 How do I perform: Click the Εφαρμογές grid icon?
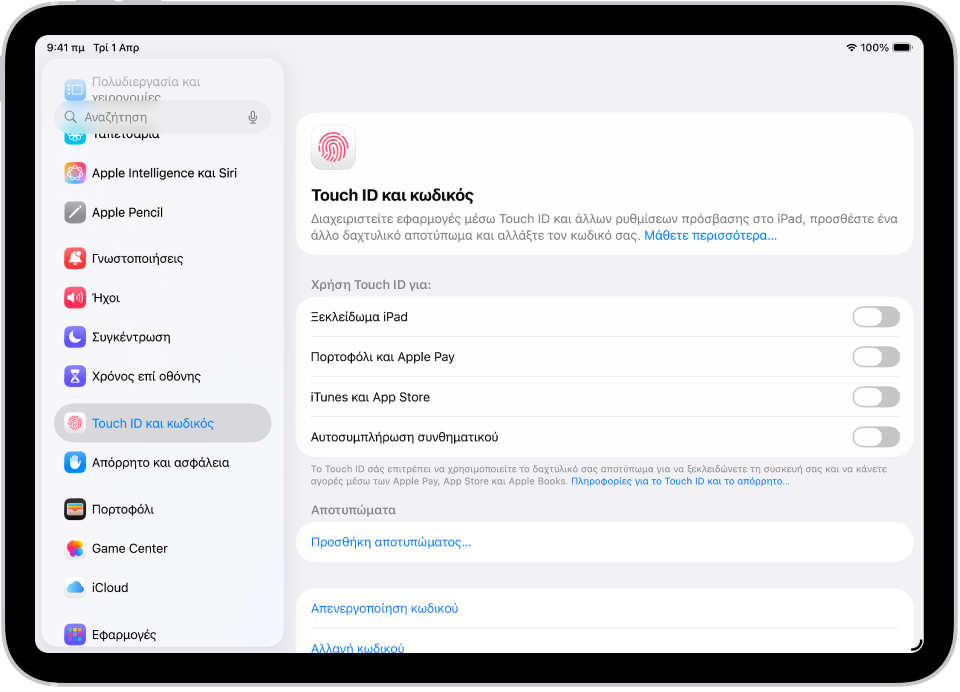75,634
